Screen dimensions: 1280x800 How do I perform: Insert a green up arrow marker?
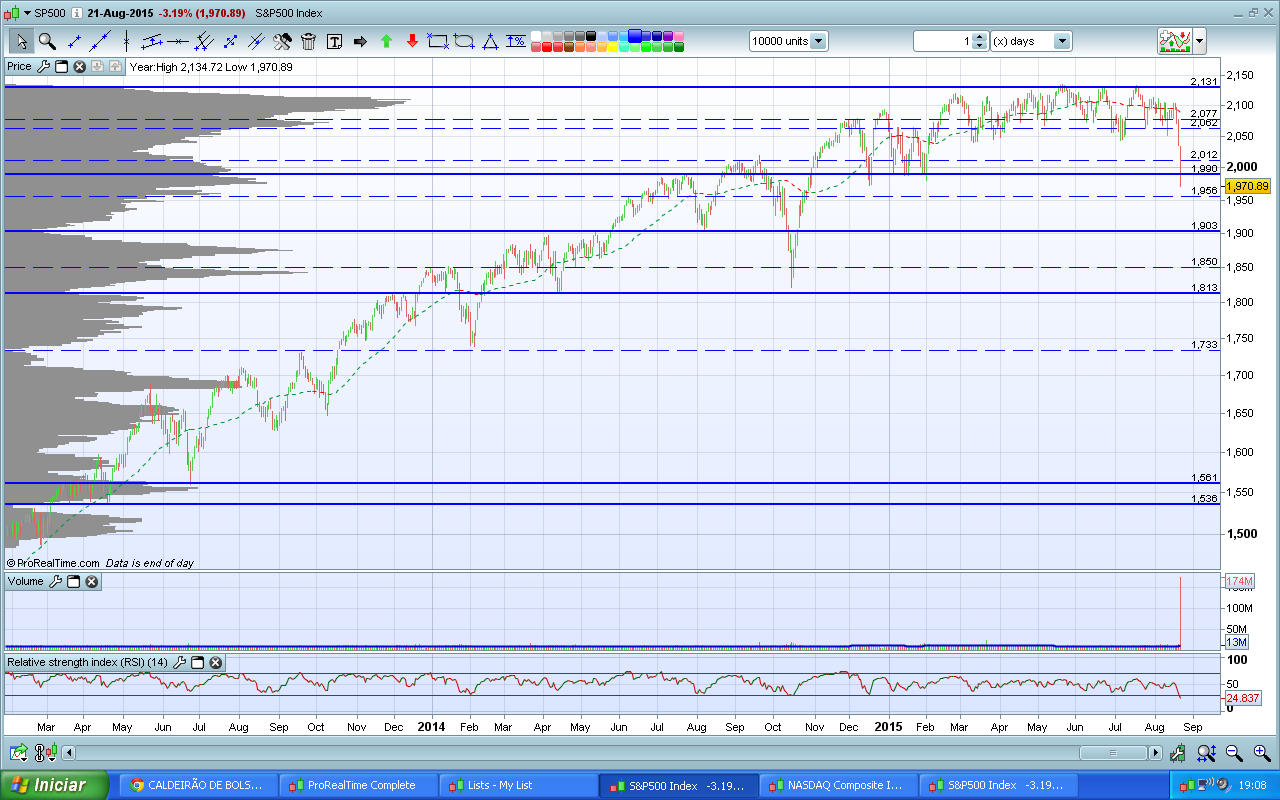pos(386,41)
